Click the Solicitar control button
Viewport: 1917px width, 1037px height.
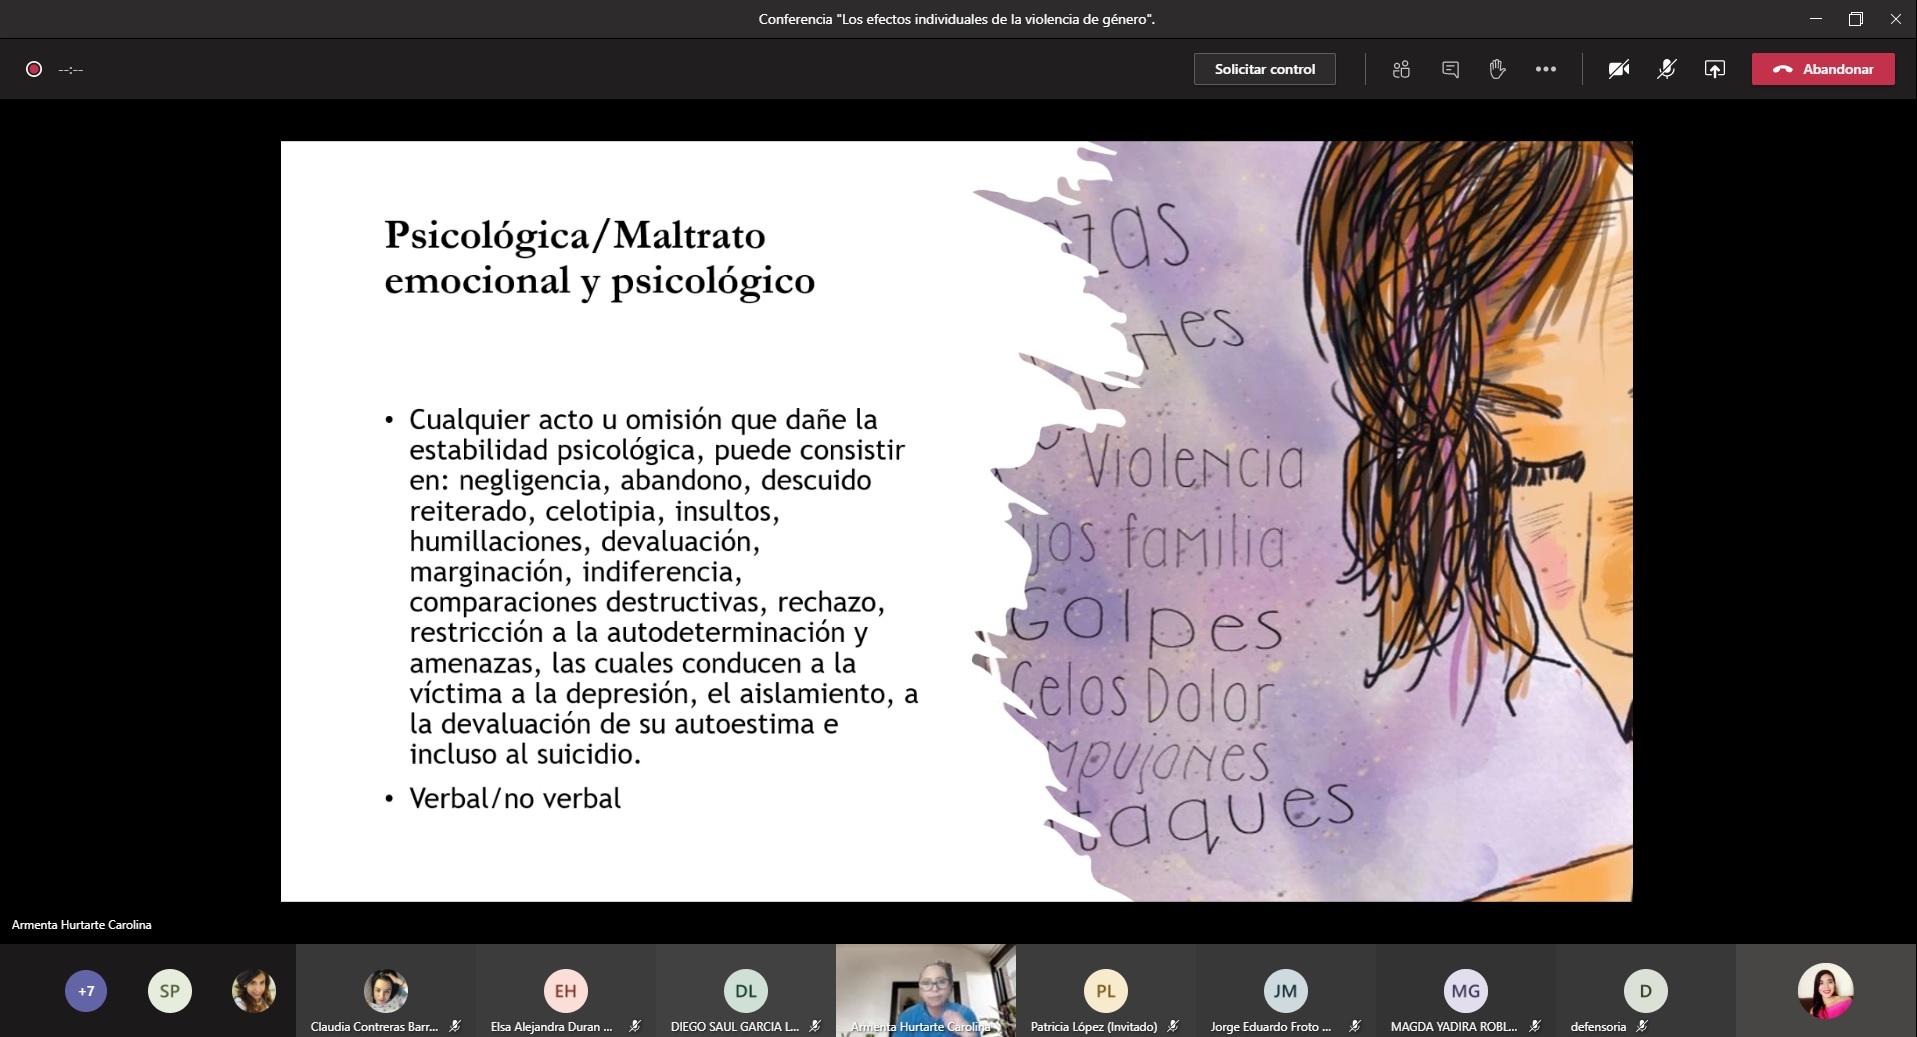(1264, 69)
